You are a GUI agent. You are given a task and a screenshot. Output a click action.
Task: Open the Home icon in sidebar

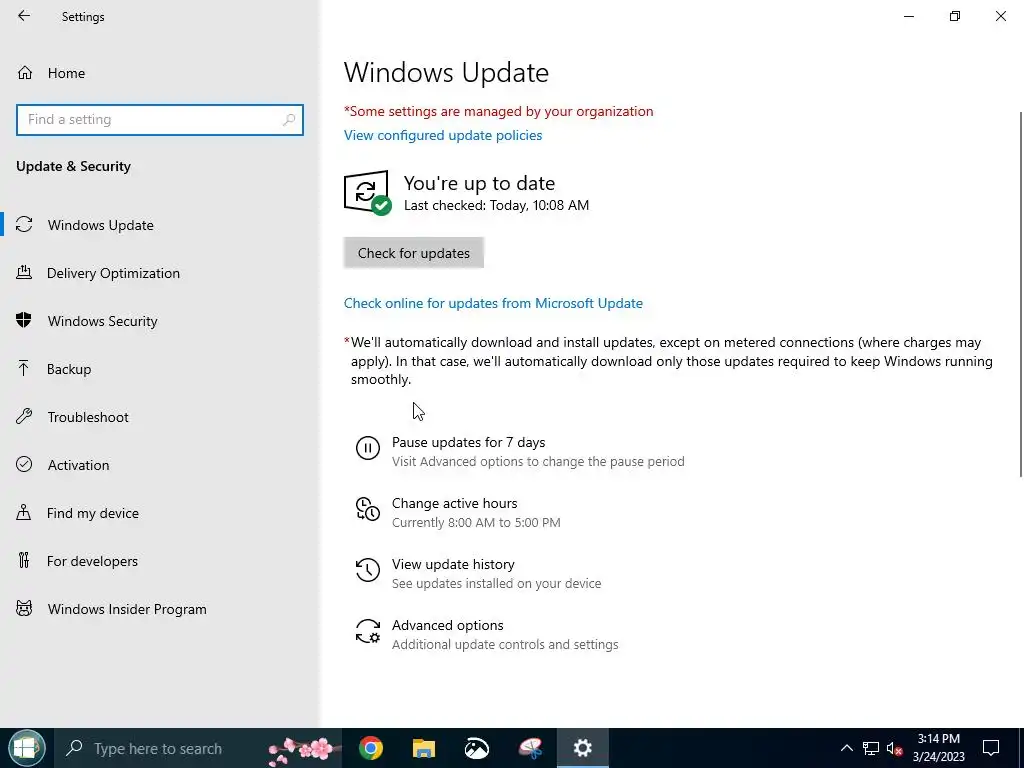(25, 72)
